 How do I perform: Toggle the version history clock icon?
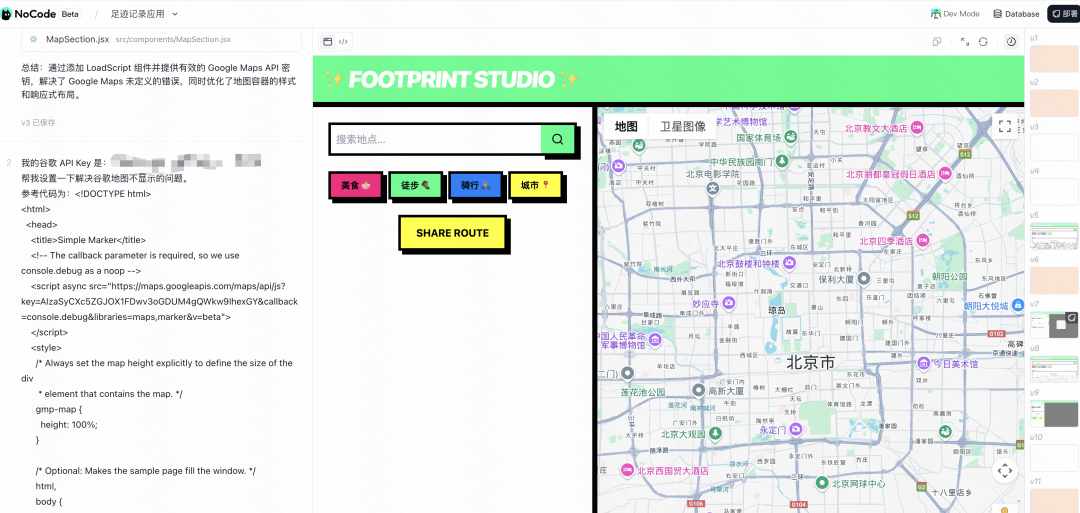coord(1011,41)
